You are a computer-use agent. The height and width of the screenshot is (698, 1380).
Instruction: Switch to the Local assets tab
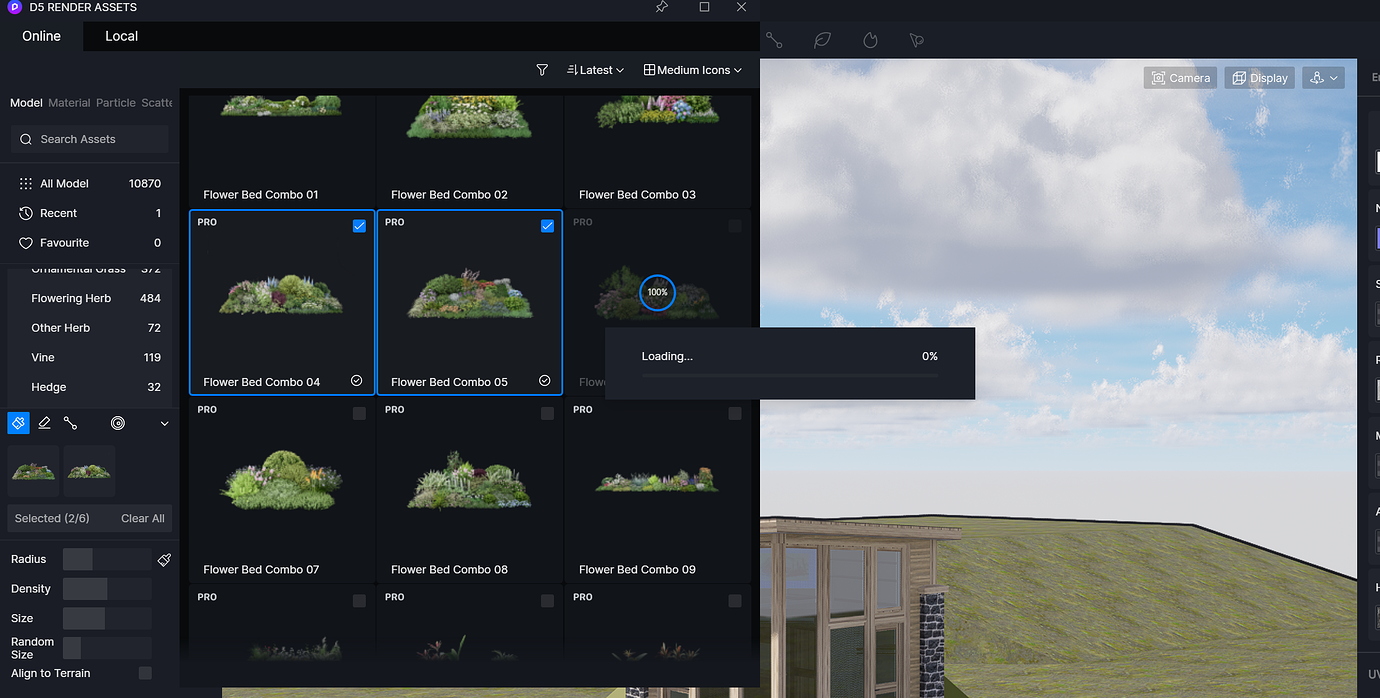pyautogui.click(x=121, y=36)
